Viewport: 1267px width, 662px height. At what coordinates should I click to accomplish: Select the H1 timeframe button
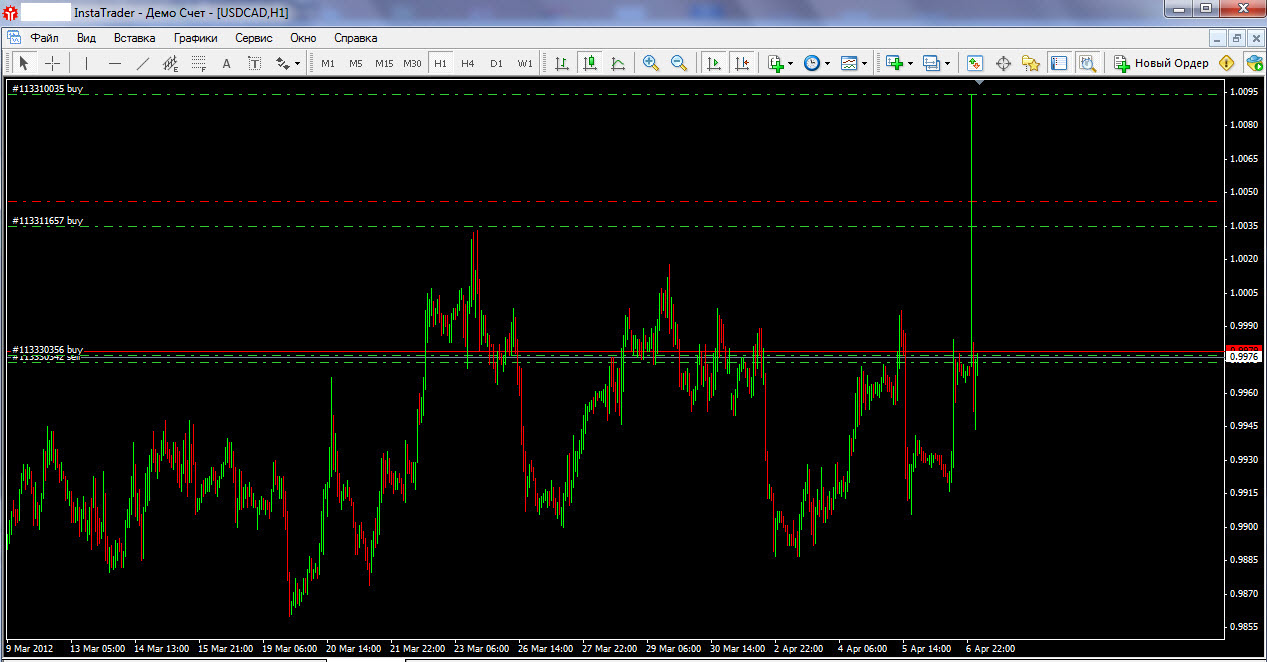pos(441,63)
